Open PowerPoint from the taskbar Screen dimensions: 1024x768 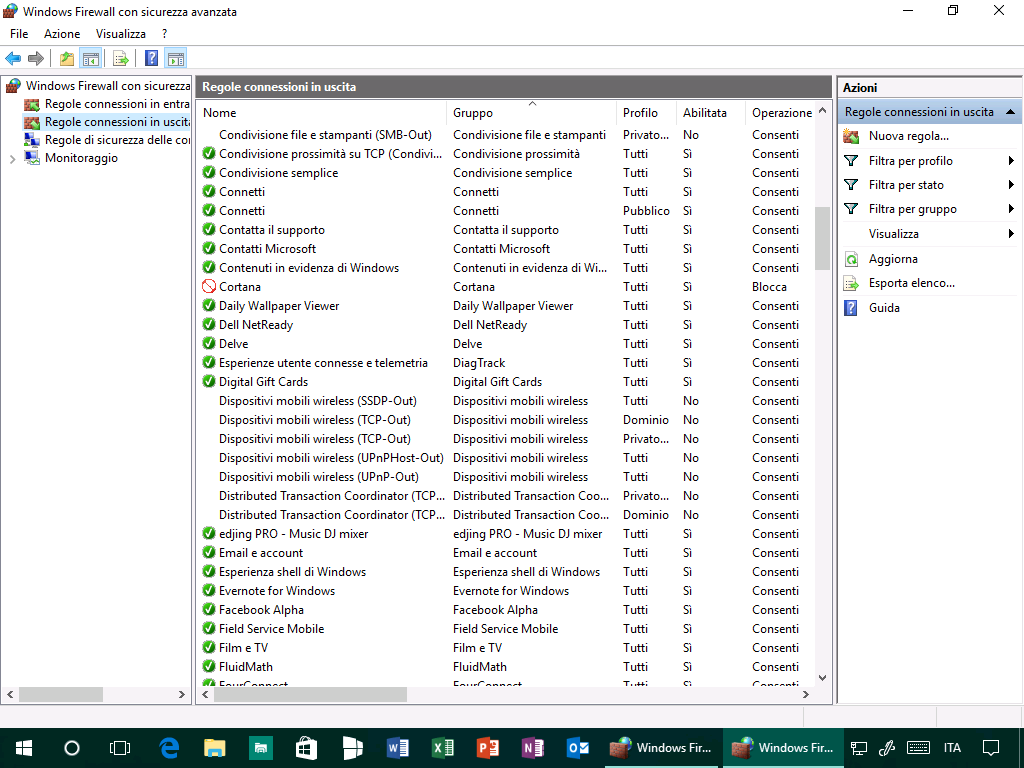pos(488,748)
